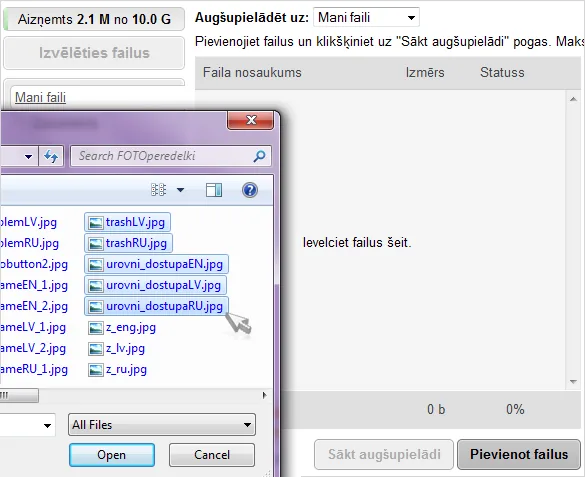This screenshot has height=477, width=585.
Task: Select the file name ending ameLV_2.jpg
Action: 33,349
